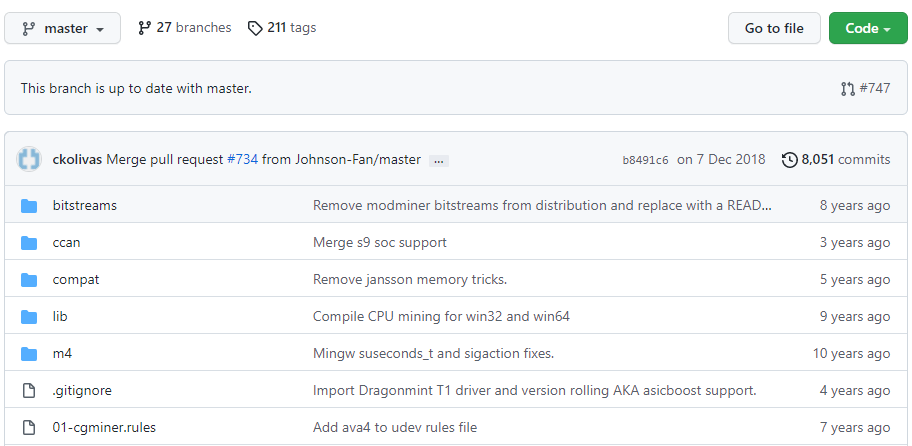Viewport: 912px width, 446px height.
Task: Click the m4 folder icon
Action: point(29,354)
